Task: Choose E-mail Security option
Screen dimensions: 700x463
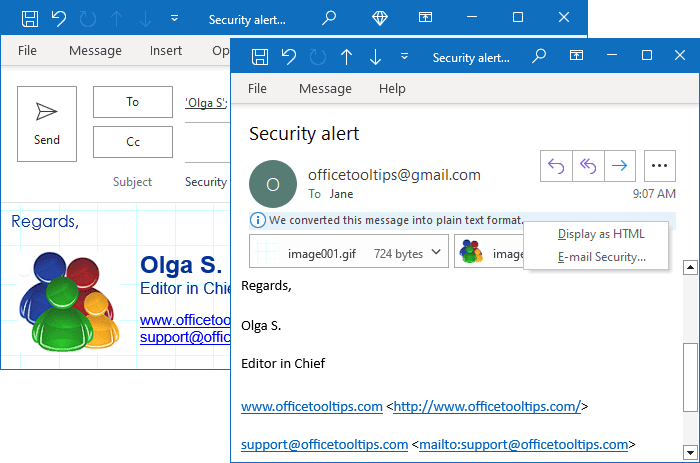Action: pyautogui.click(x=602, y=257)
